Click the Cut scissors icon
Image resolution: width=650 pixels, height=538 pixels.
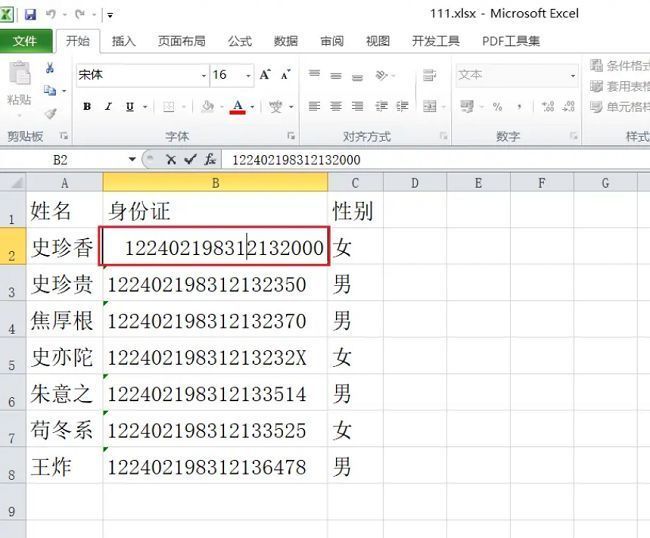click(x=49, y=69)
